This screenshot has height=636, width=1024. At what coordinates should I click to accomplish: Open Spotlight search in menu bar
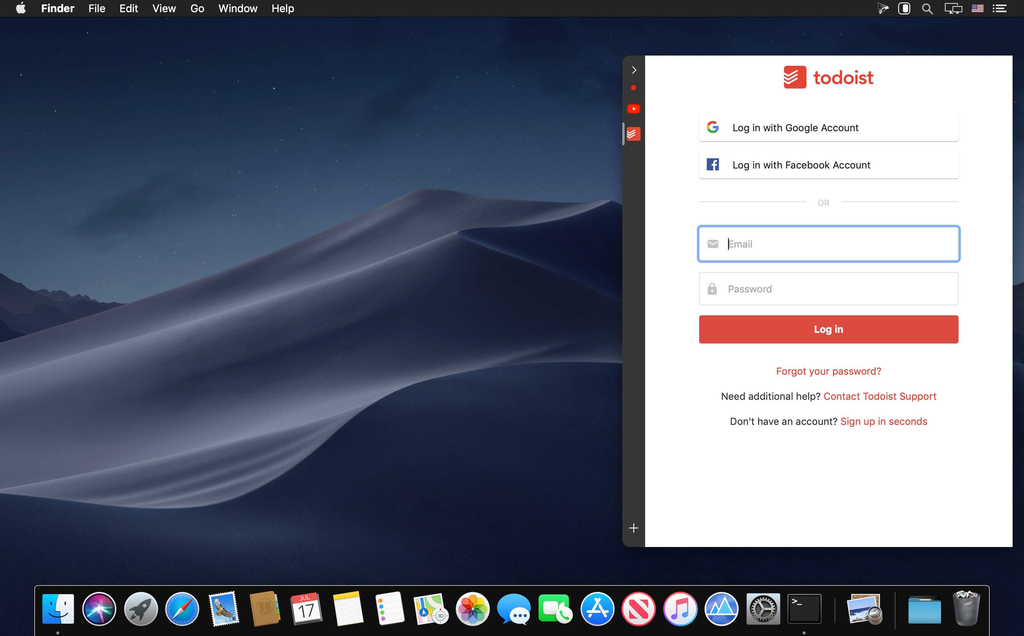point(927,8)
